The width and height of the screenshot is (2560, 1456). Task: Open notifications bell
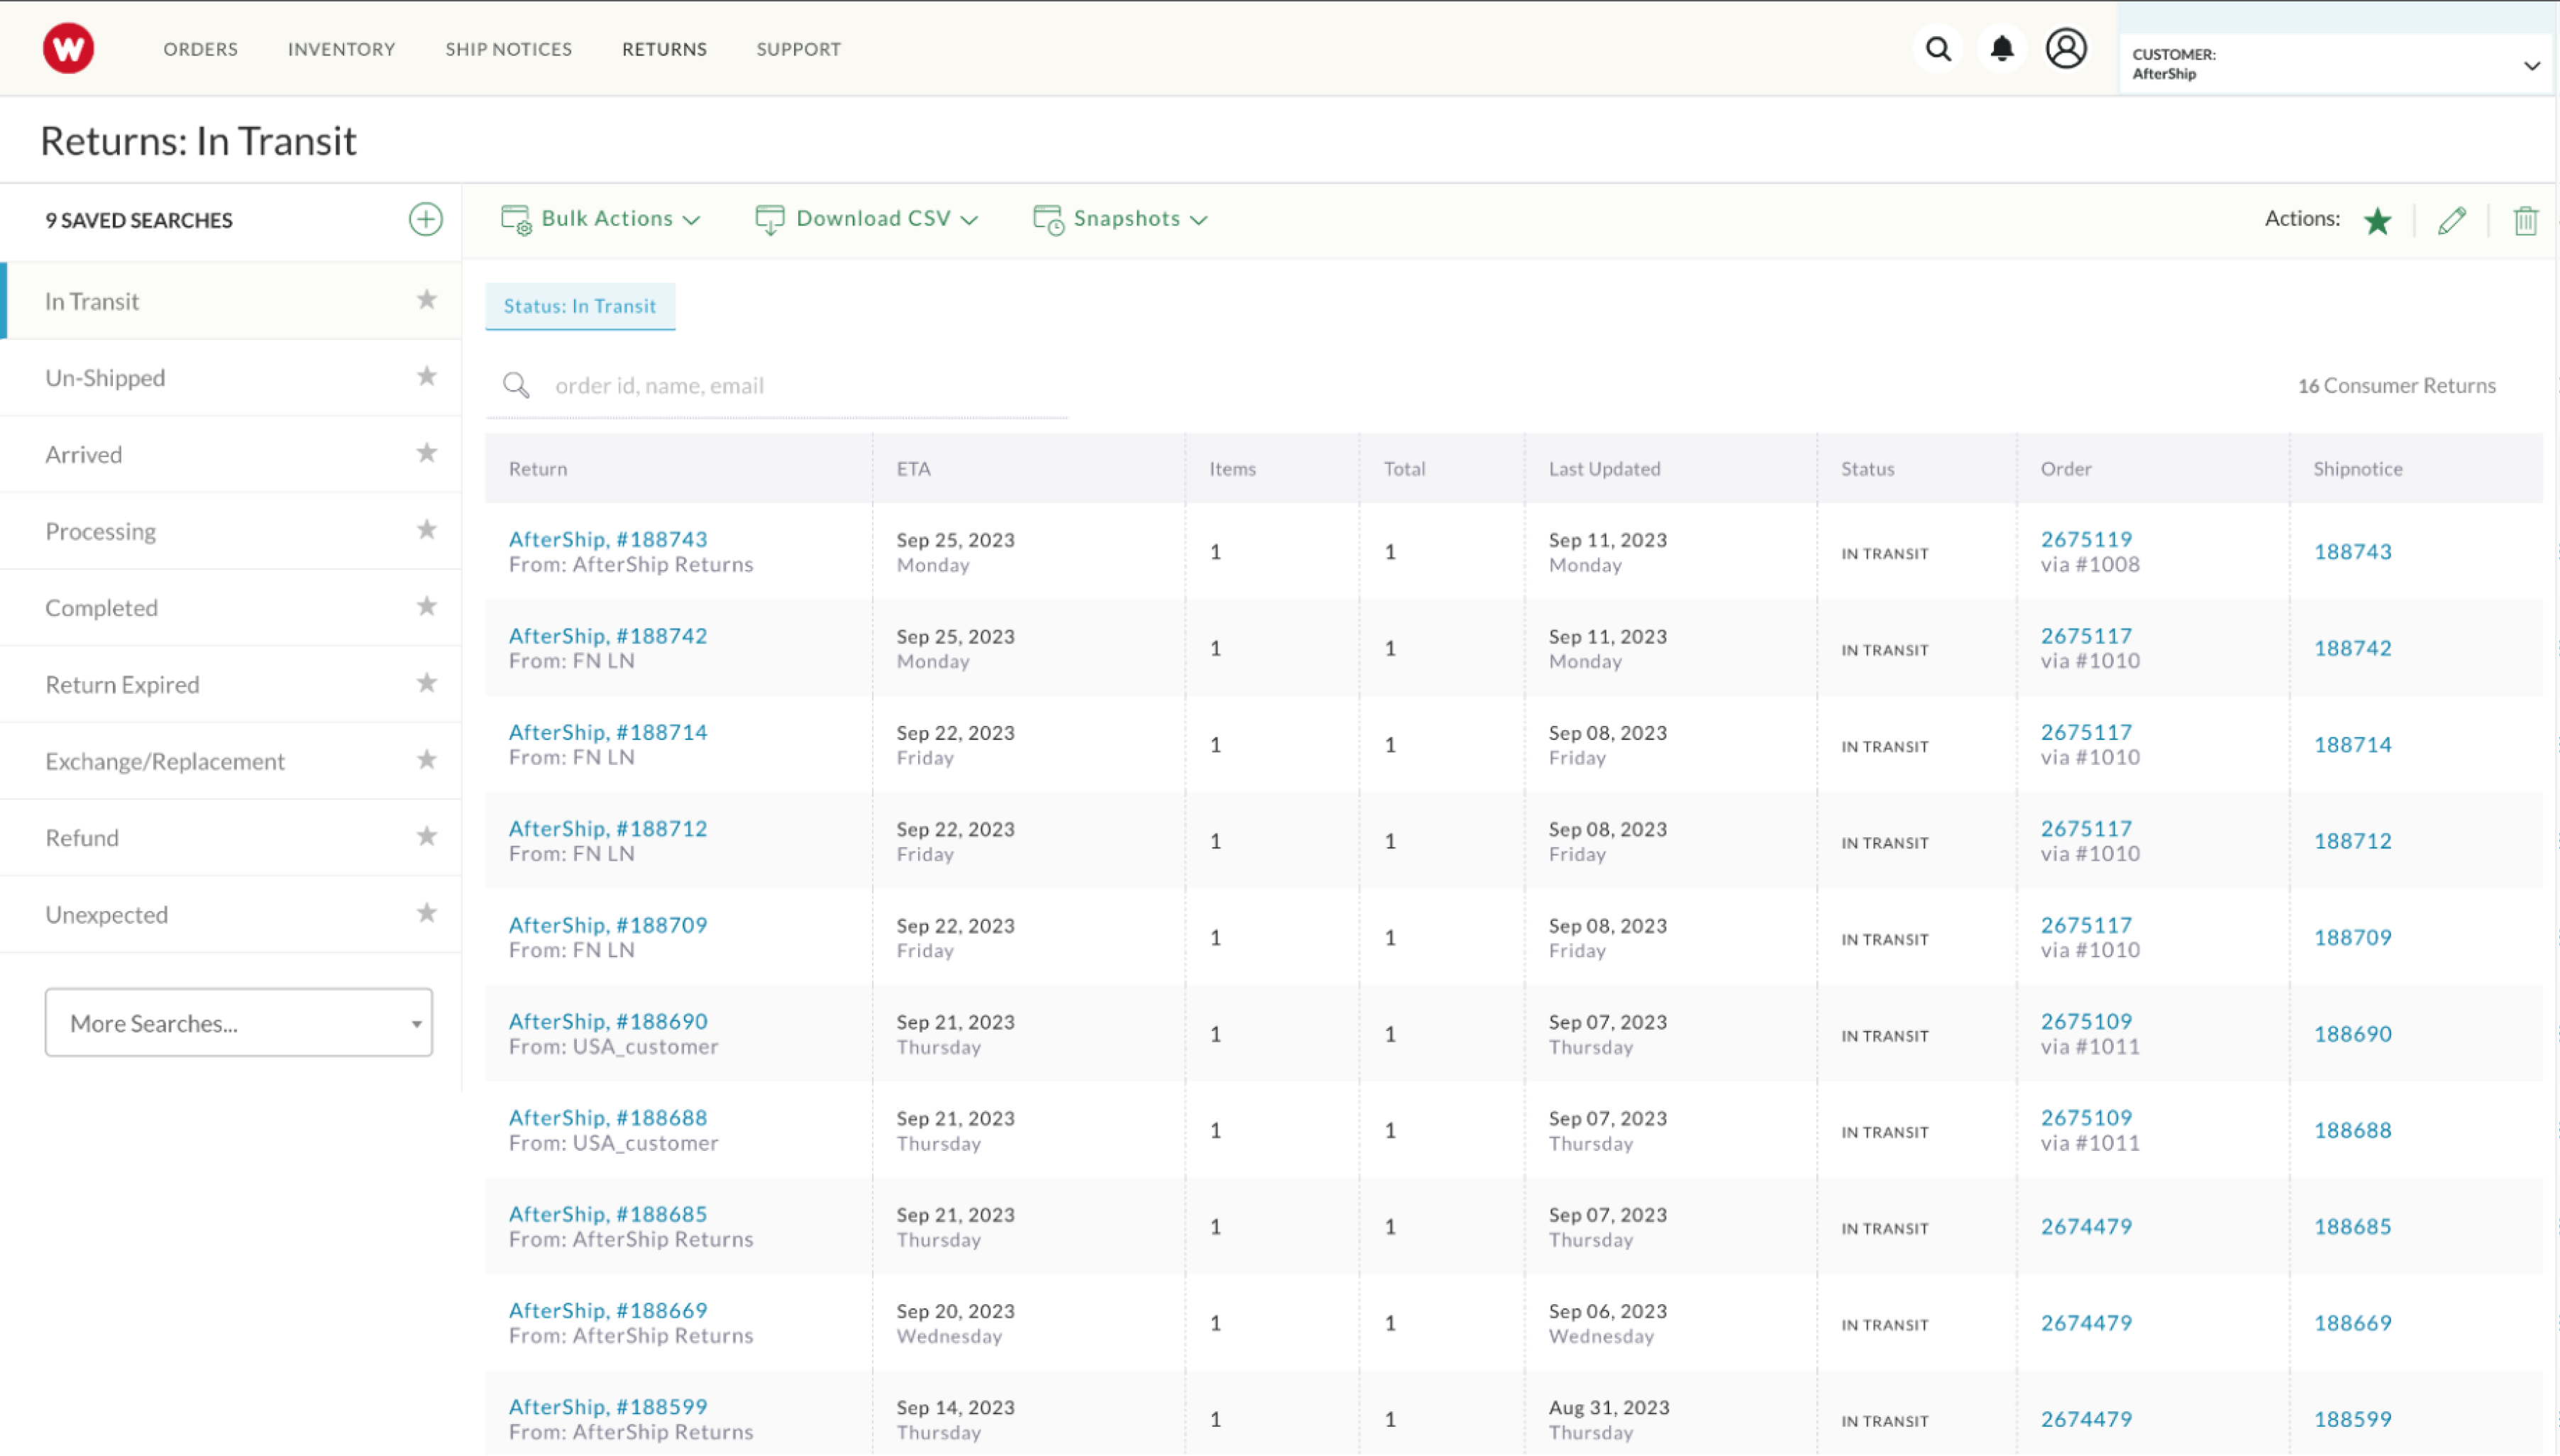pos(2002,48)
